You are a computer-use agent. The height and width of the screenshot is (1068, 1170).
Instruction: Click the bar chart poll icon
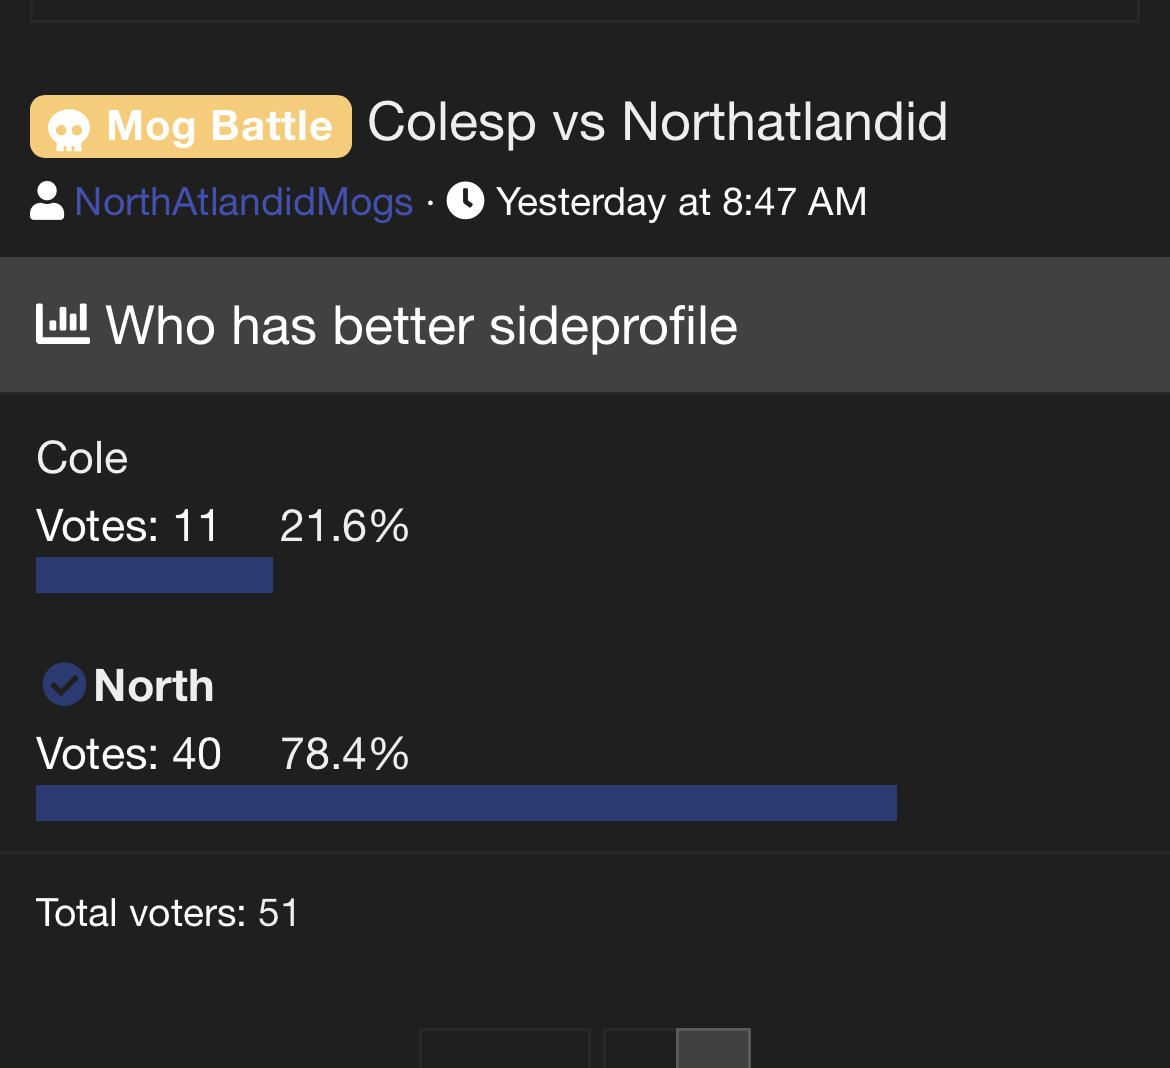pyautogui.click(x=63, y=324)
